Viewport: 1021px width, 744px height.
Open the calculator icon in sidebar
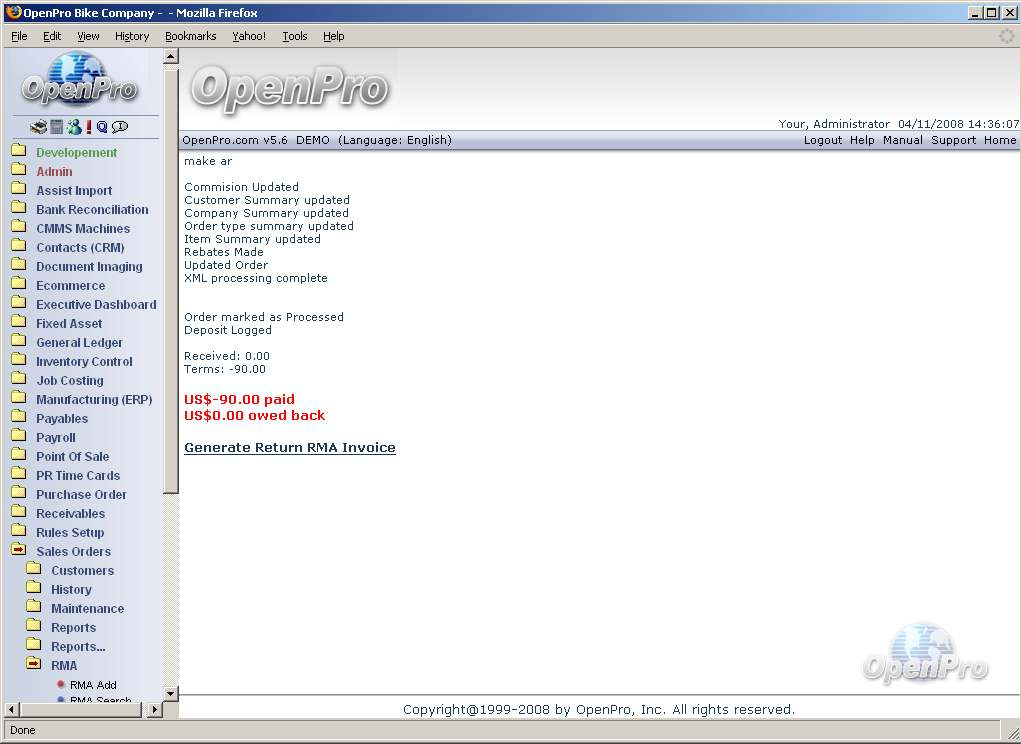coord(57,127)
